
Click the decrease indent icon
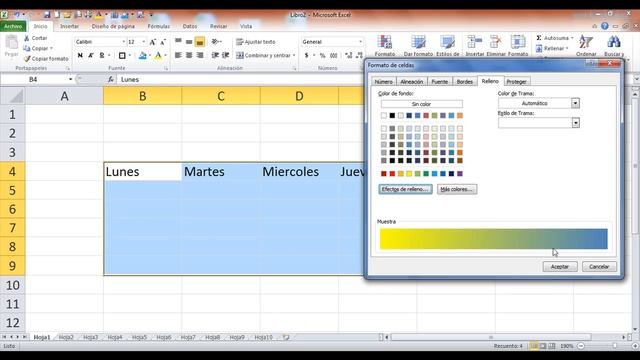pyautogui.click(x=215, y=55)
